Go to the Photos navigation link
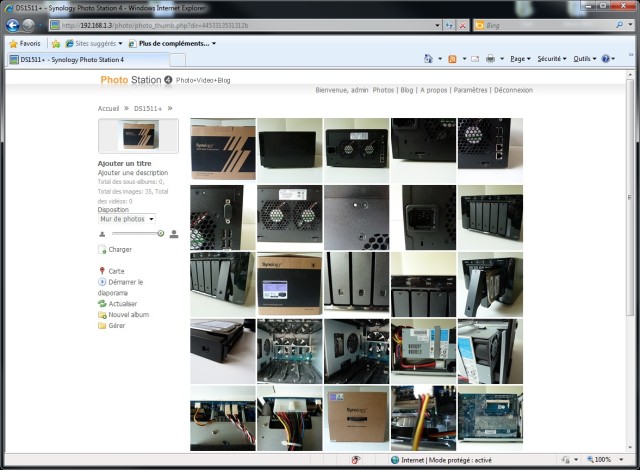This screenshot has width=640, height=470. [383, 90]
